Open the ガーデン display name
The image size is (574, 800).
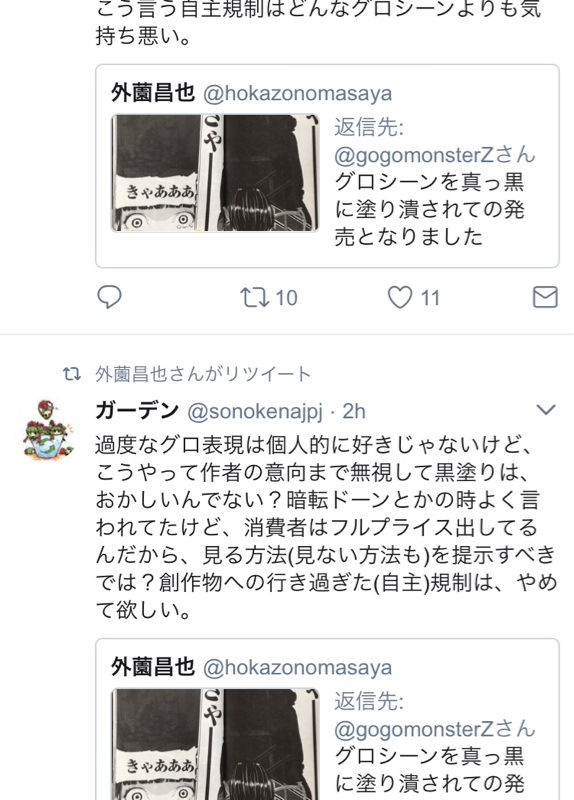(x=137, y=411)
